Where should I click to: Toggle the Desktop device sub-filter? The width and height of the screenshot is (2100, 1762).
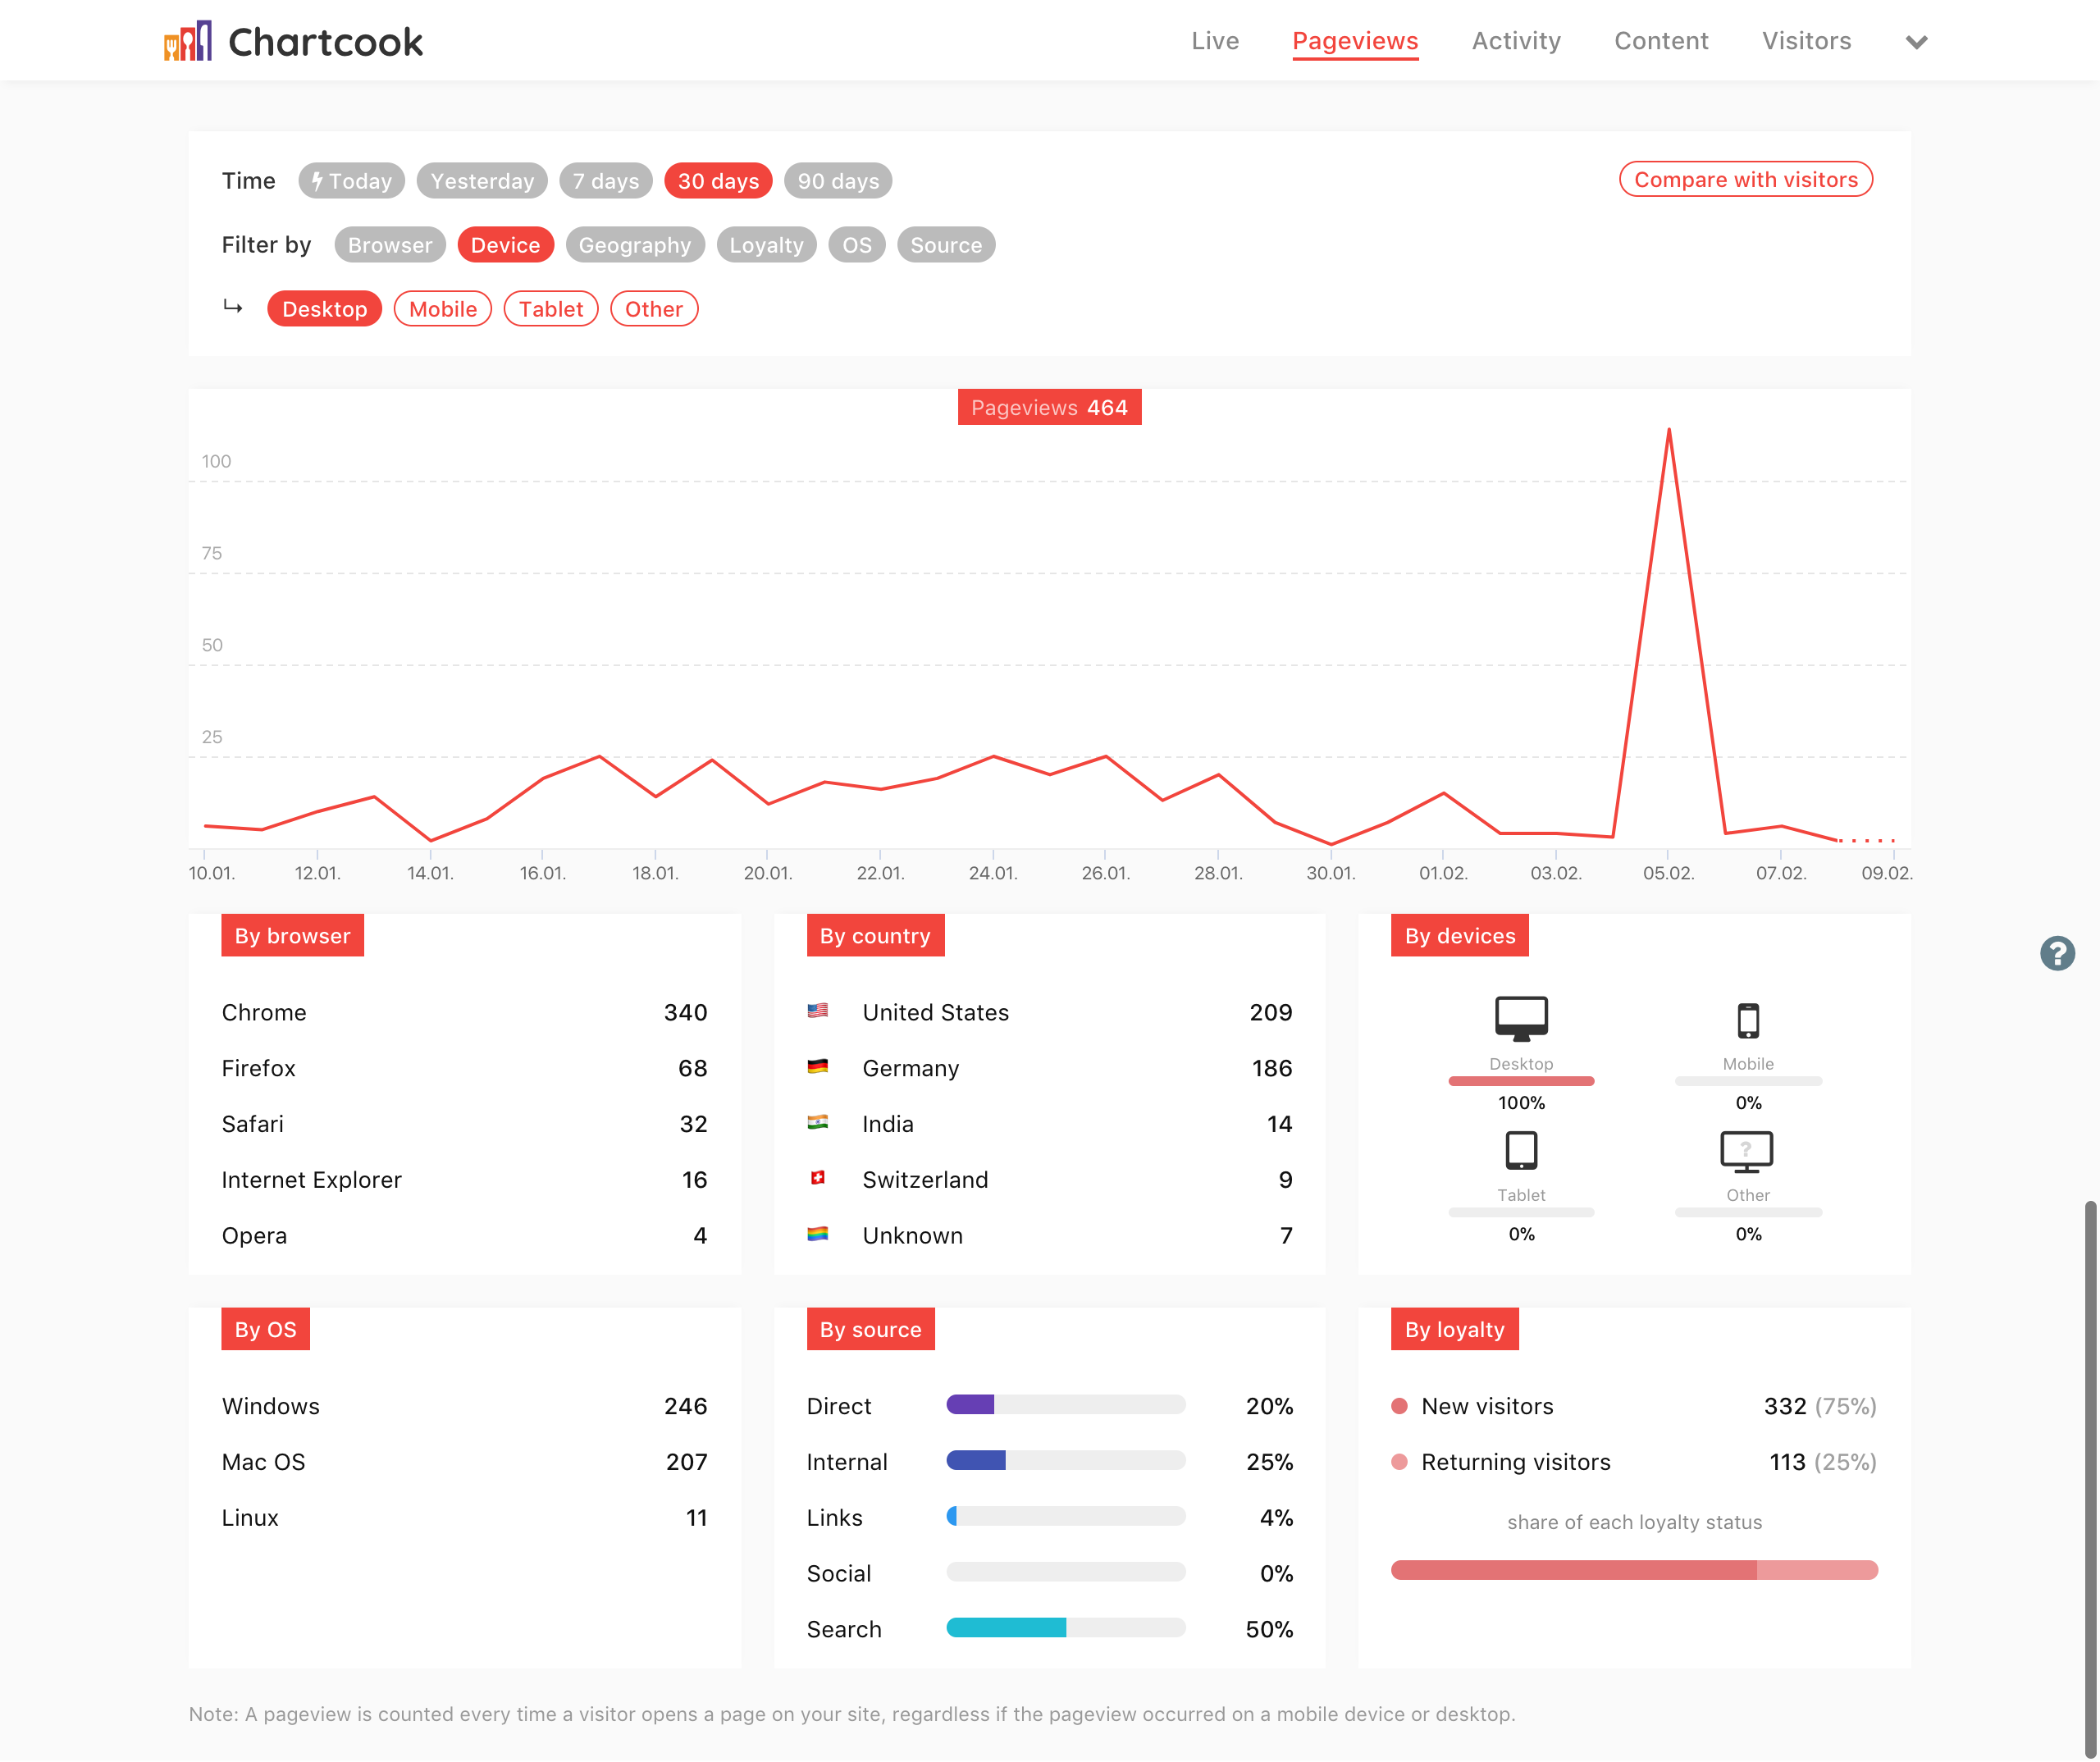[x=324, y=309]
